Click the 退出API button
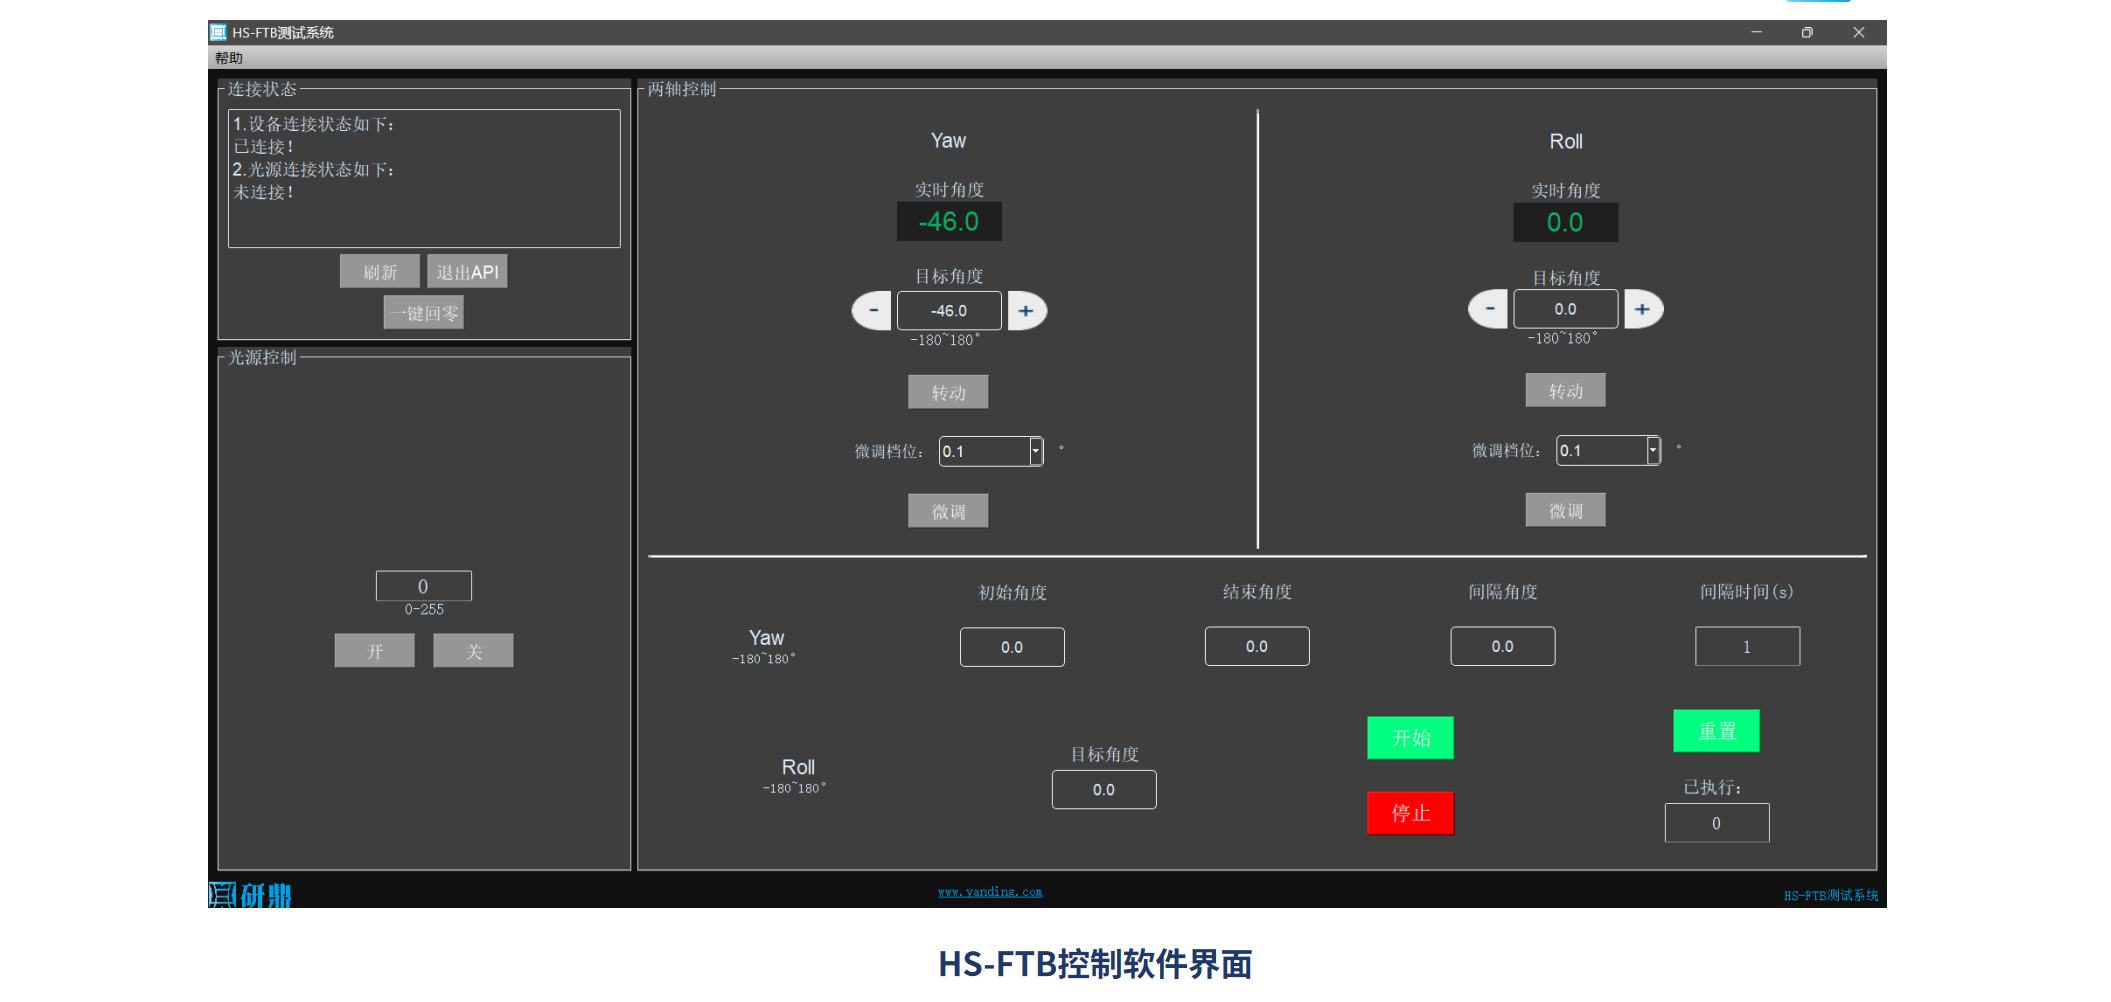This screenshot has height=1002, width=2111. coord(467,272)
